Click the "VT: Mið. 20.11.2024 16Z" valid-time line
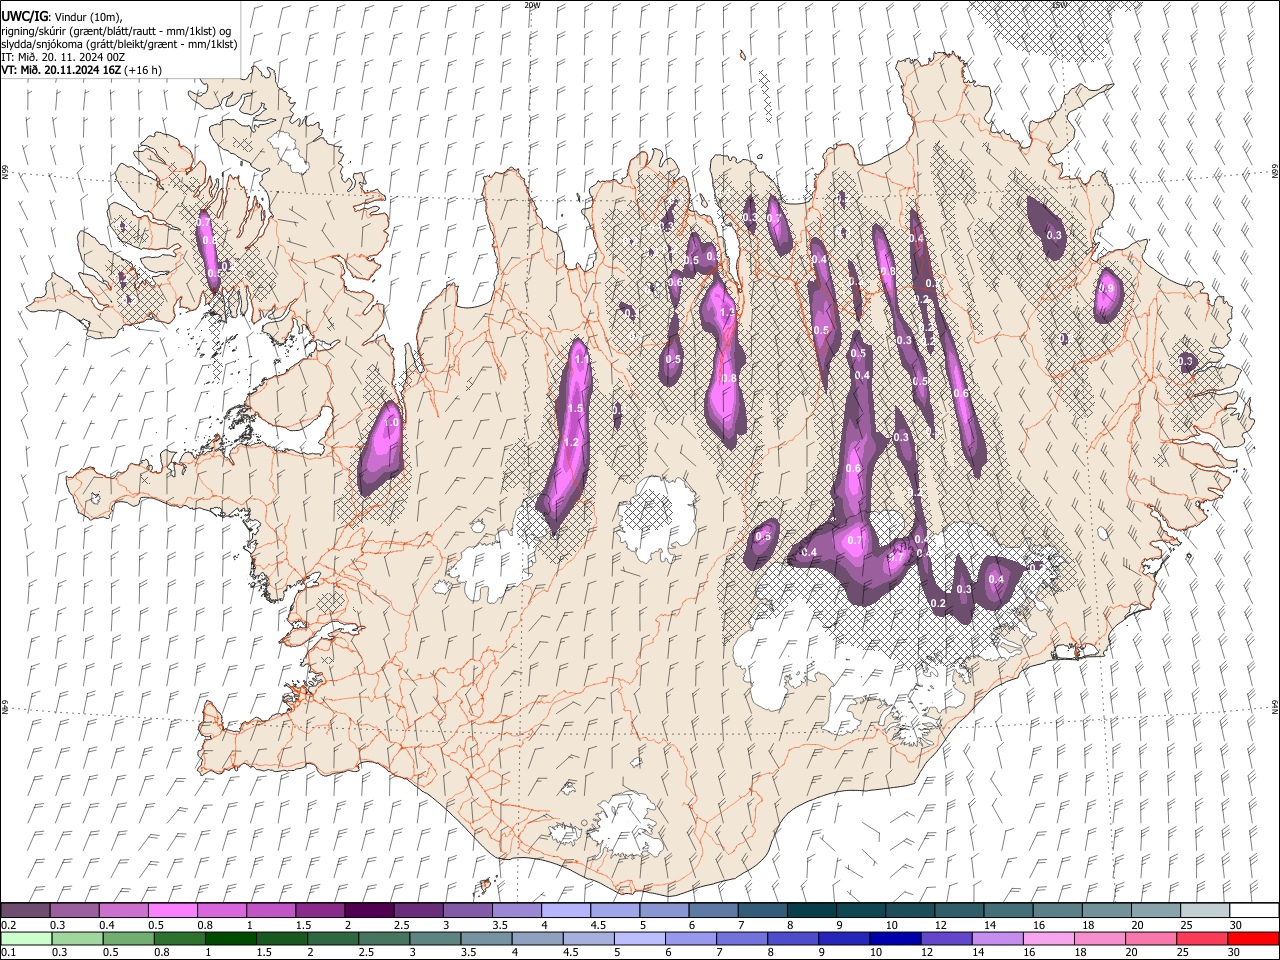 62,70
